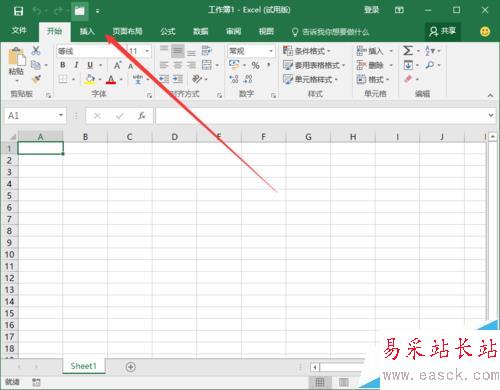Click the Increase Decimal icon
This screenshot has width=500, height=390.
click(234, 79)
